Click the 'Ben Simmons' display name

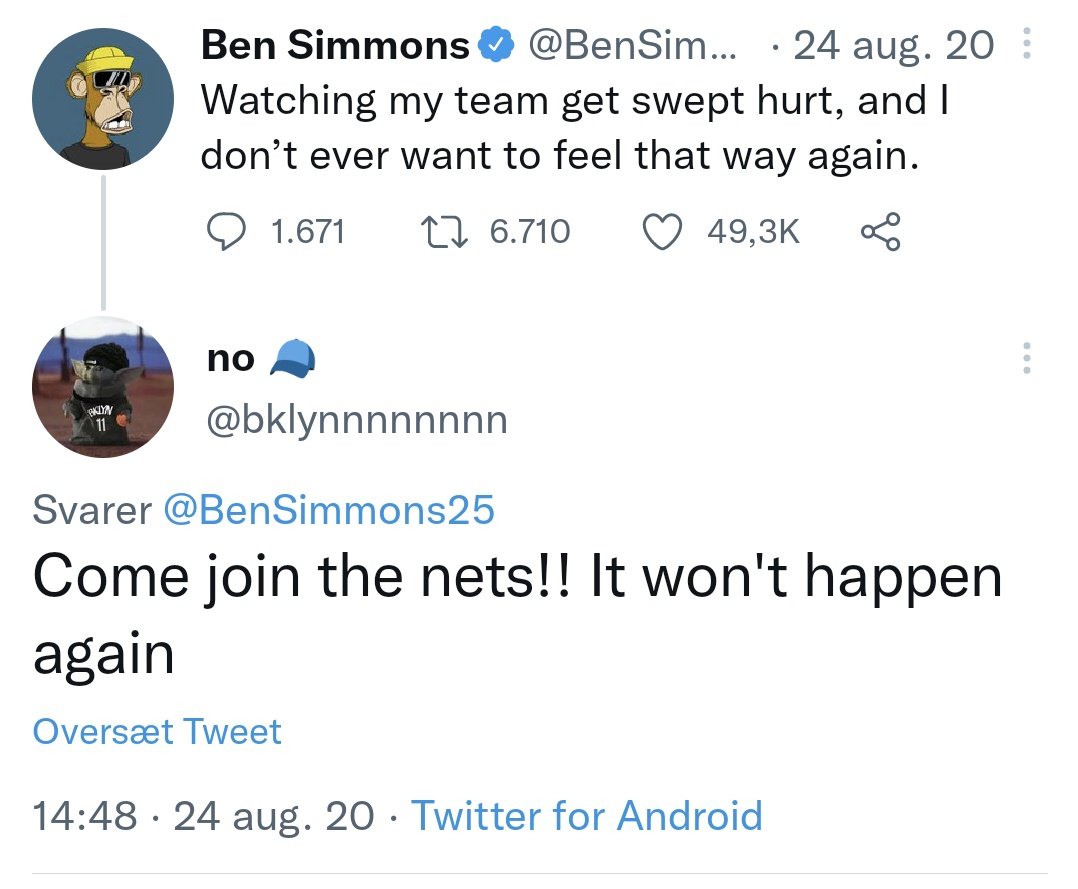pos(335,45)
